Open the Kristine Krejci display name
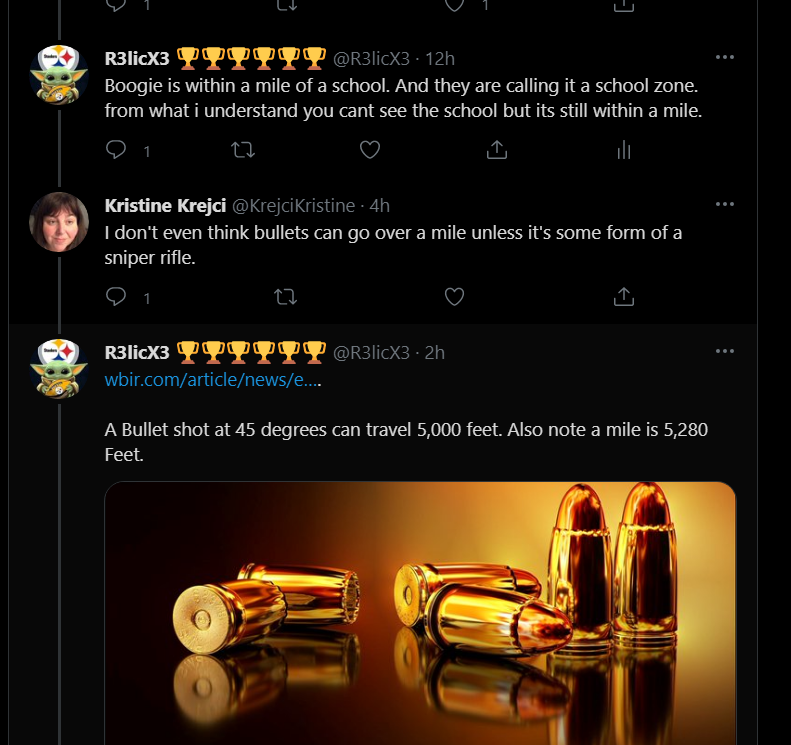The image size is (791, 745). coord(165,206)
